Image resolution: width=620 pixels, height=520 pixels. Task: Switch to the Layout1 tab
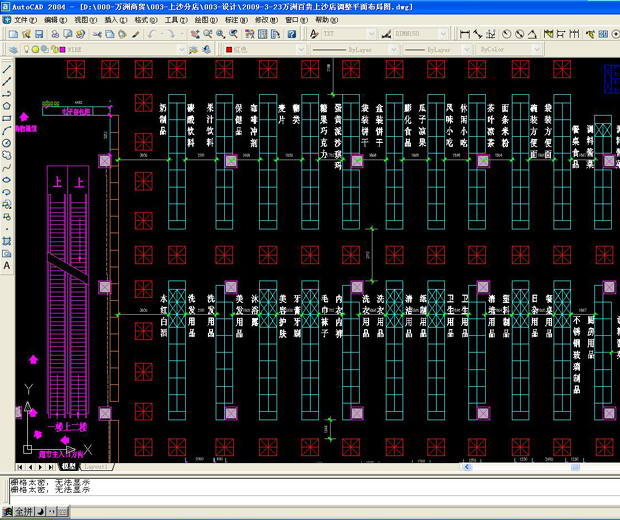[95, 466]
